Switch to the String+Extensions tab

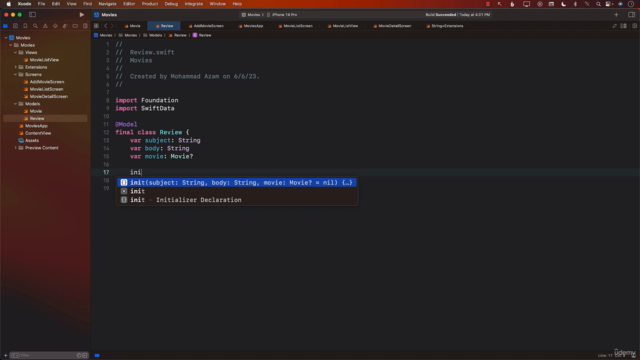coord(445,26)
